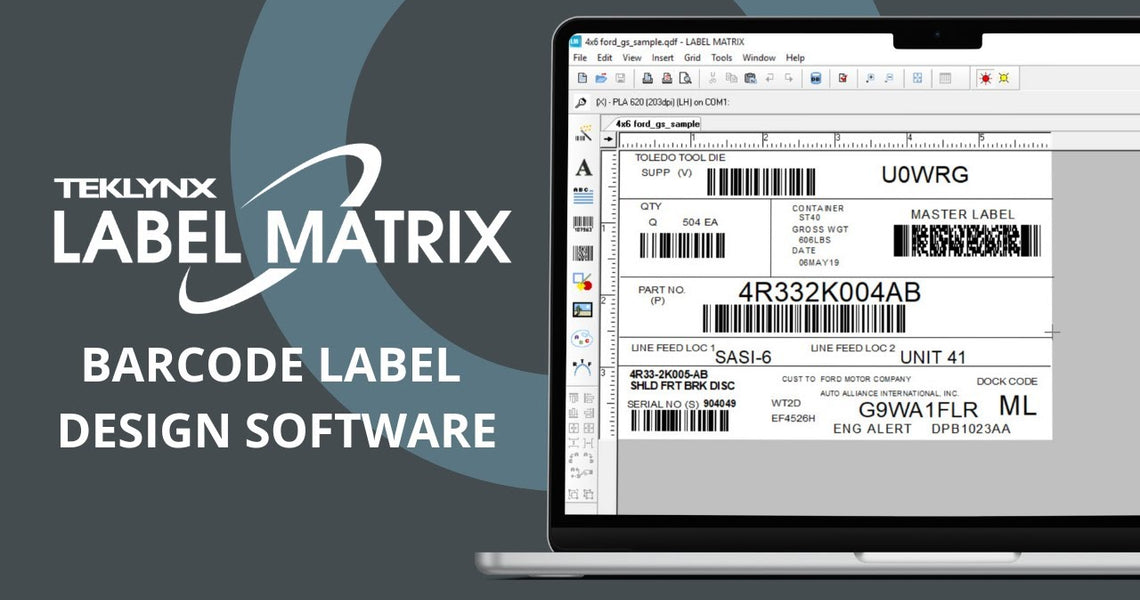
Task: Select the 'TOLEDO TOOL DIE' text on label
Action: click(680, 157)
